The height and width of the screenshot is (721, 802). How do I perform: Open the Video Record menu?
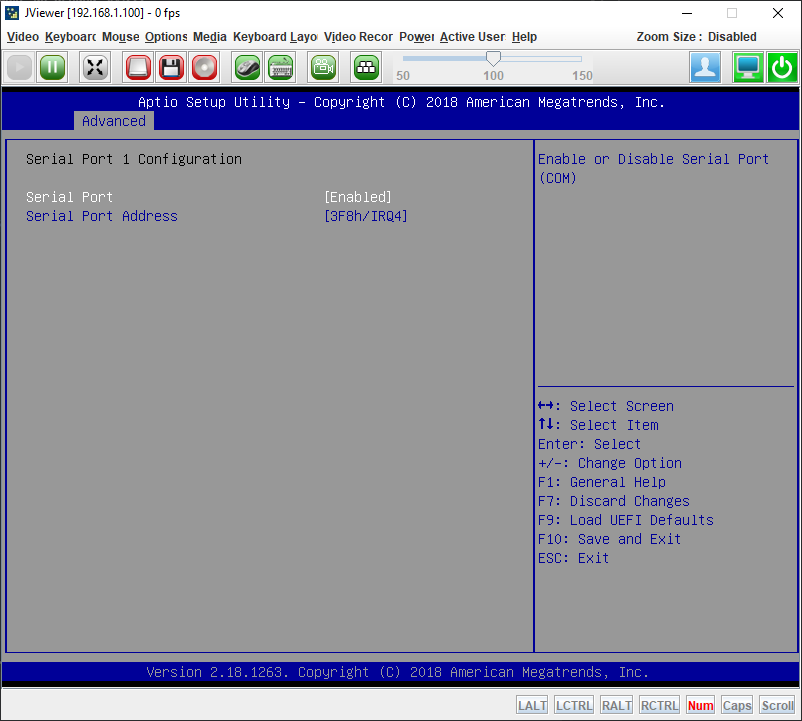pos(358,37)
